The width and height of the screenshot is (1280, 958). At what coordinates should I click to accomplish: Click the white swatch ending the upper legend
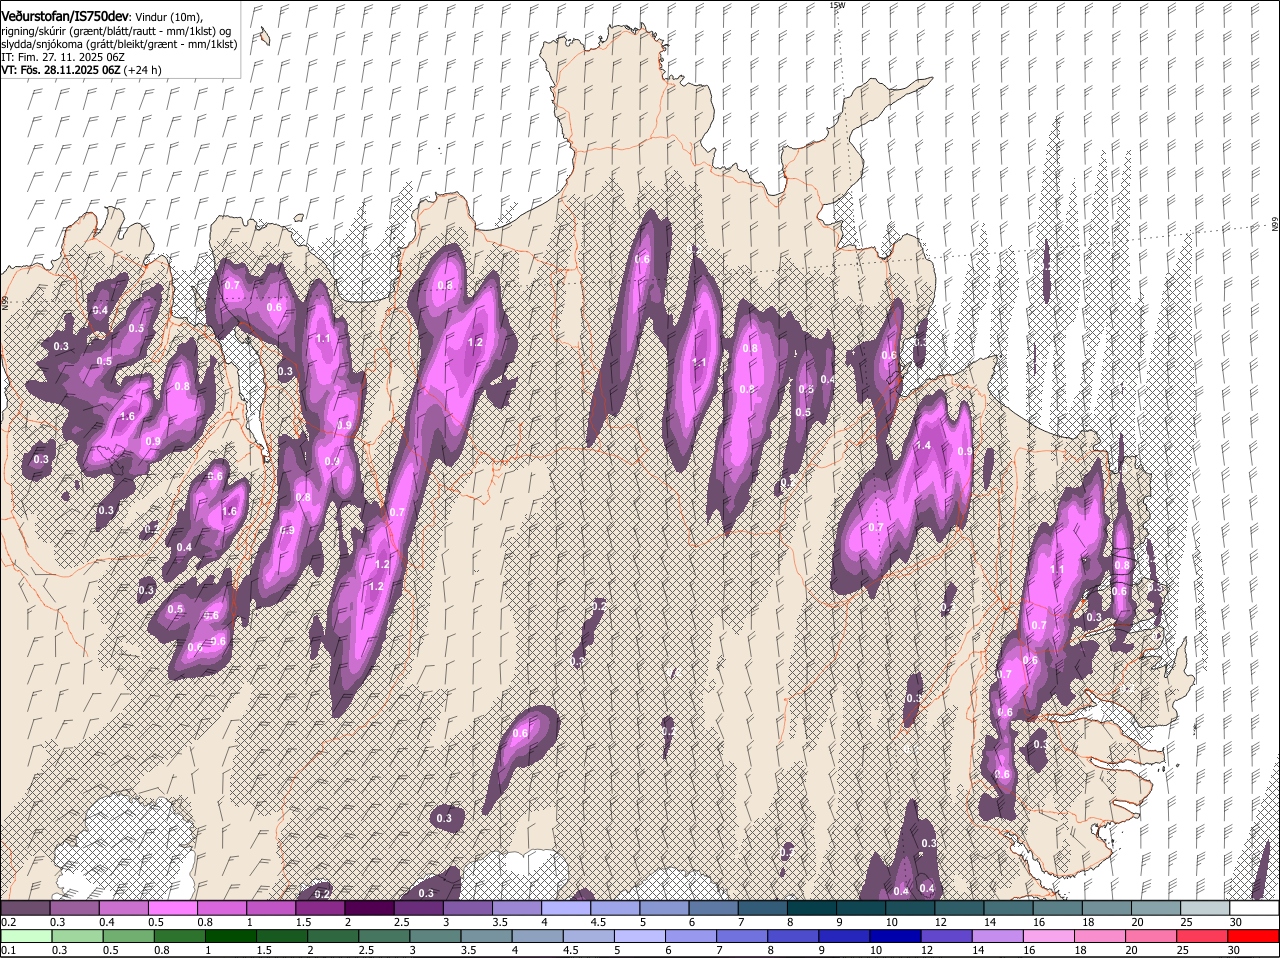point(1255,908)
